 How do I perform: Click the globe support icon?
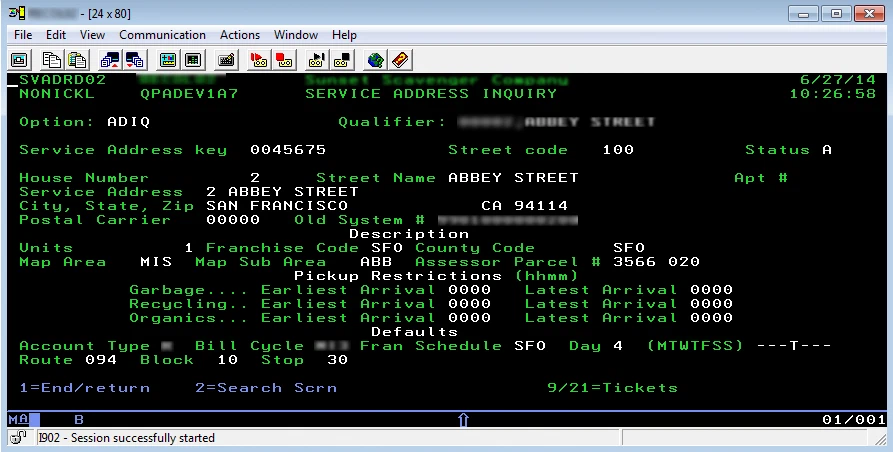[x=375, y=60]
